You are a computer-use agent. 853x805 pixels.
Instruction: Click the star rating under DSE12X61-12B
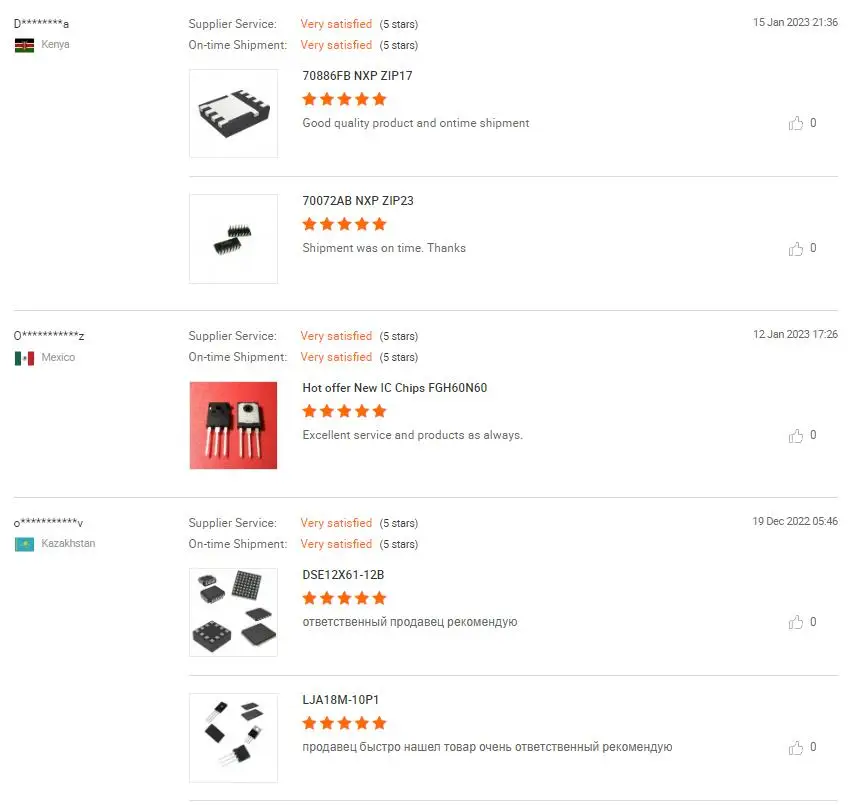(344, 598)
